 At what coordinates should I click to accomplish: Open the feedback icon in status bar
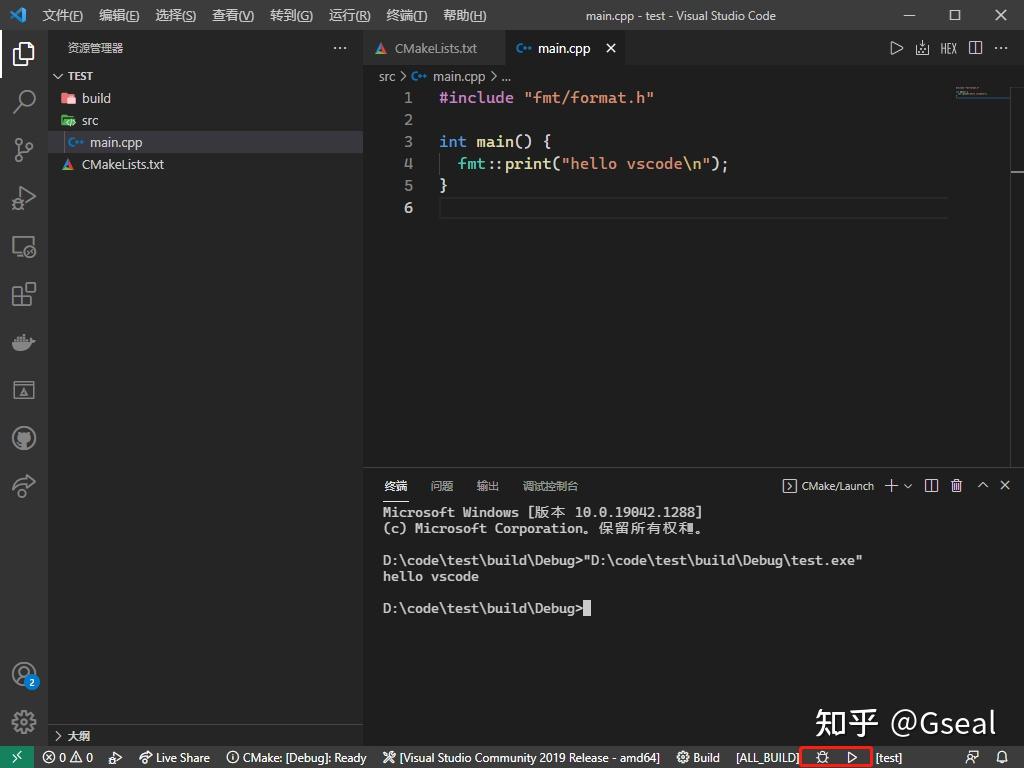(972, 757)
